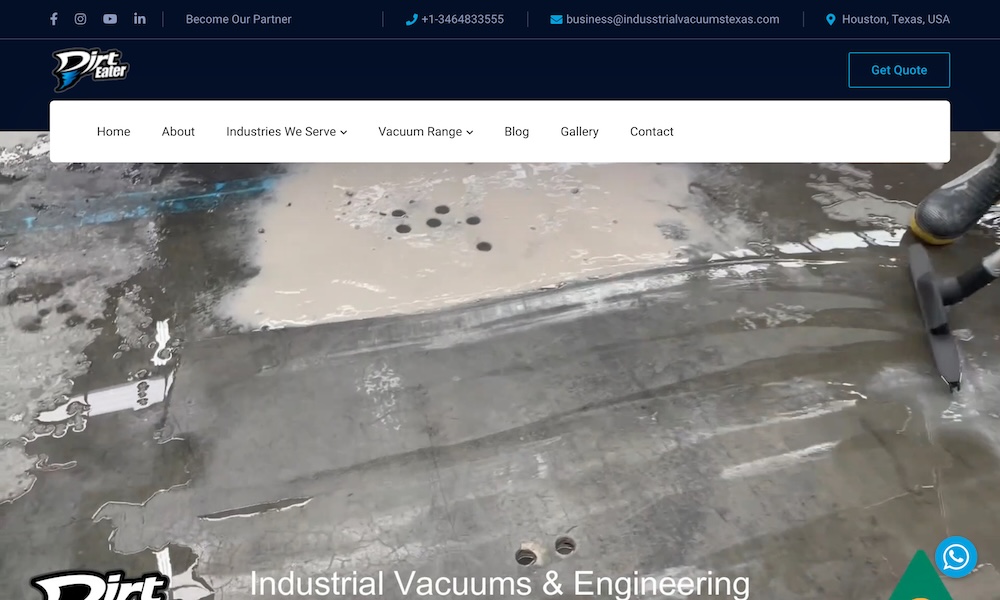This screenshot has height=600, width=1000.
Task: Click the location pin icon
Action: tap(830, 20)
